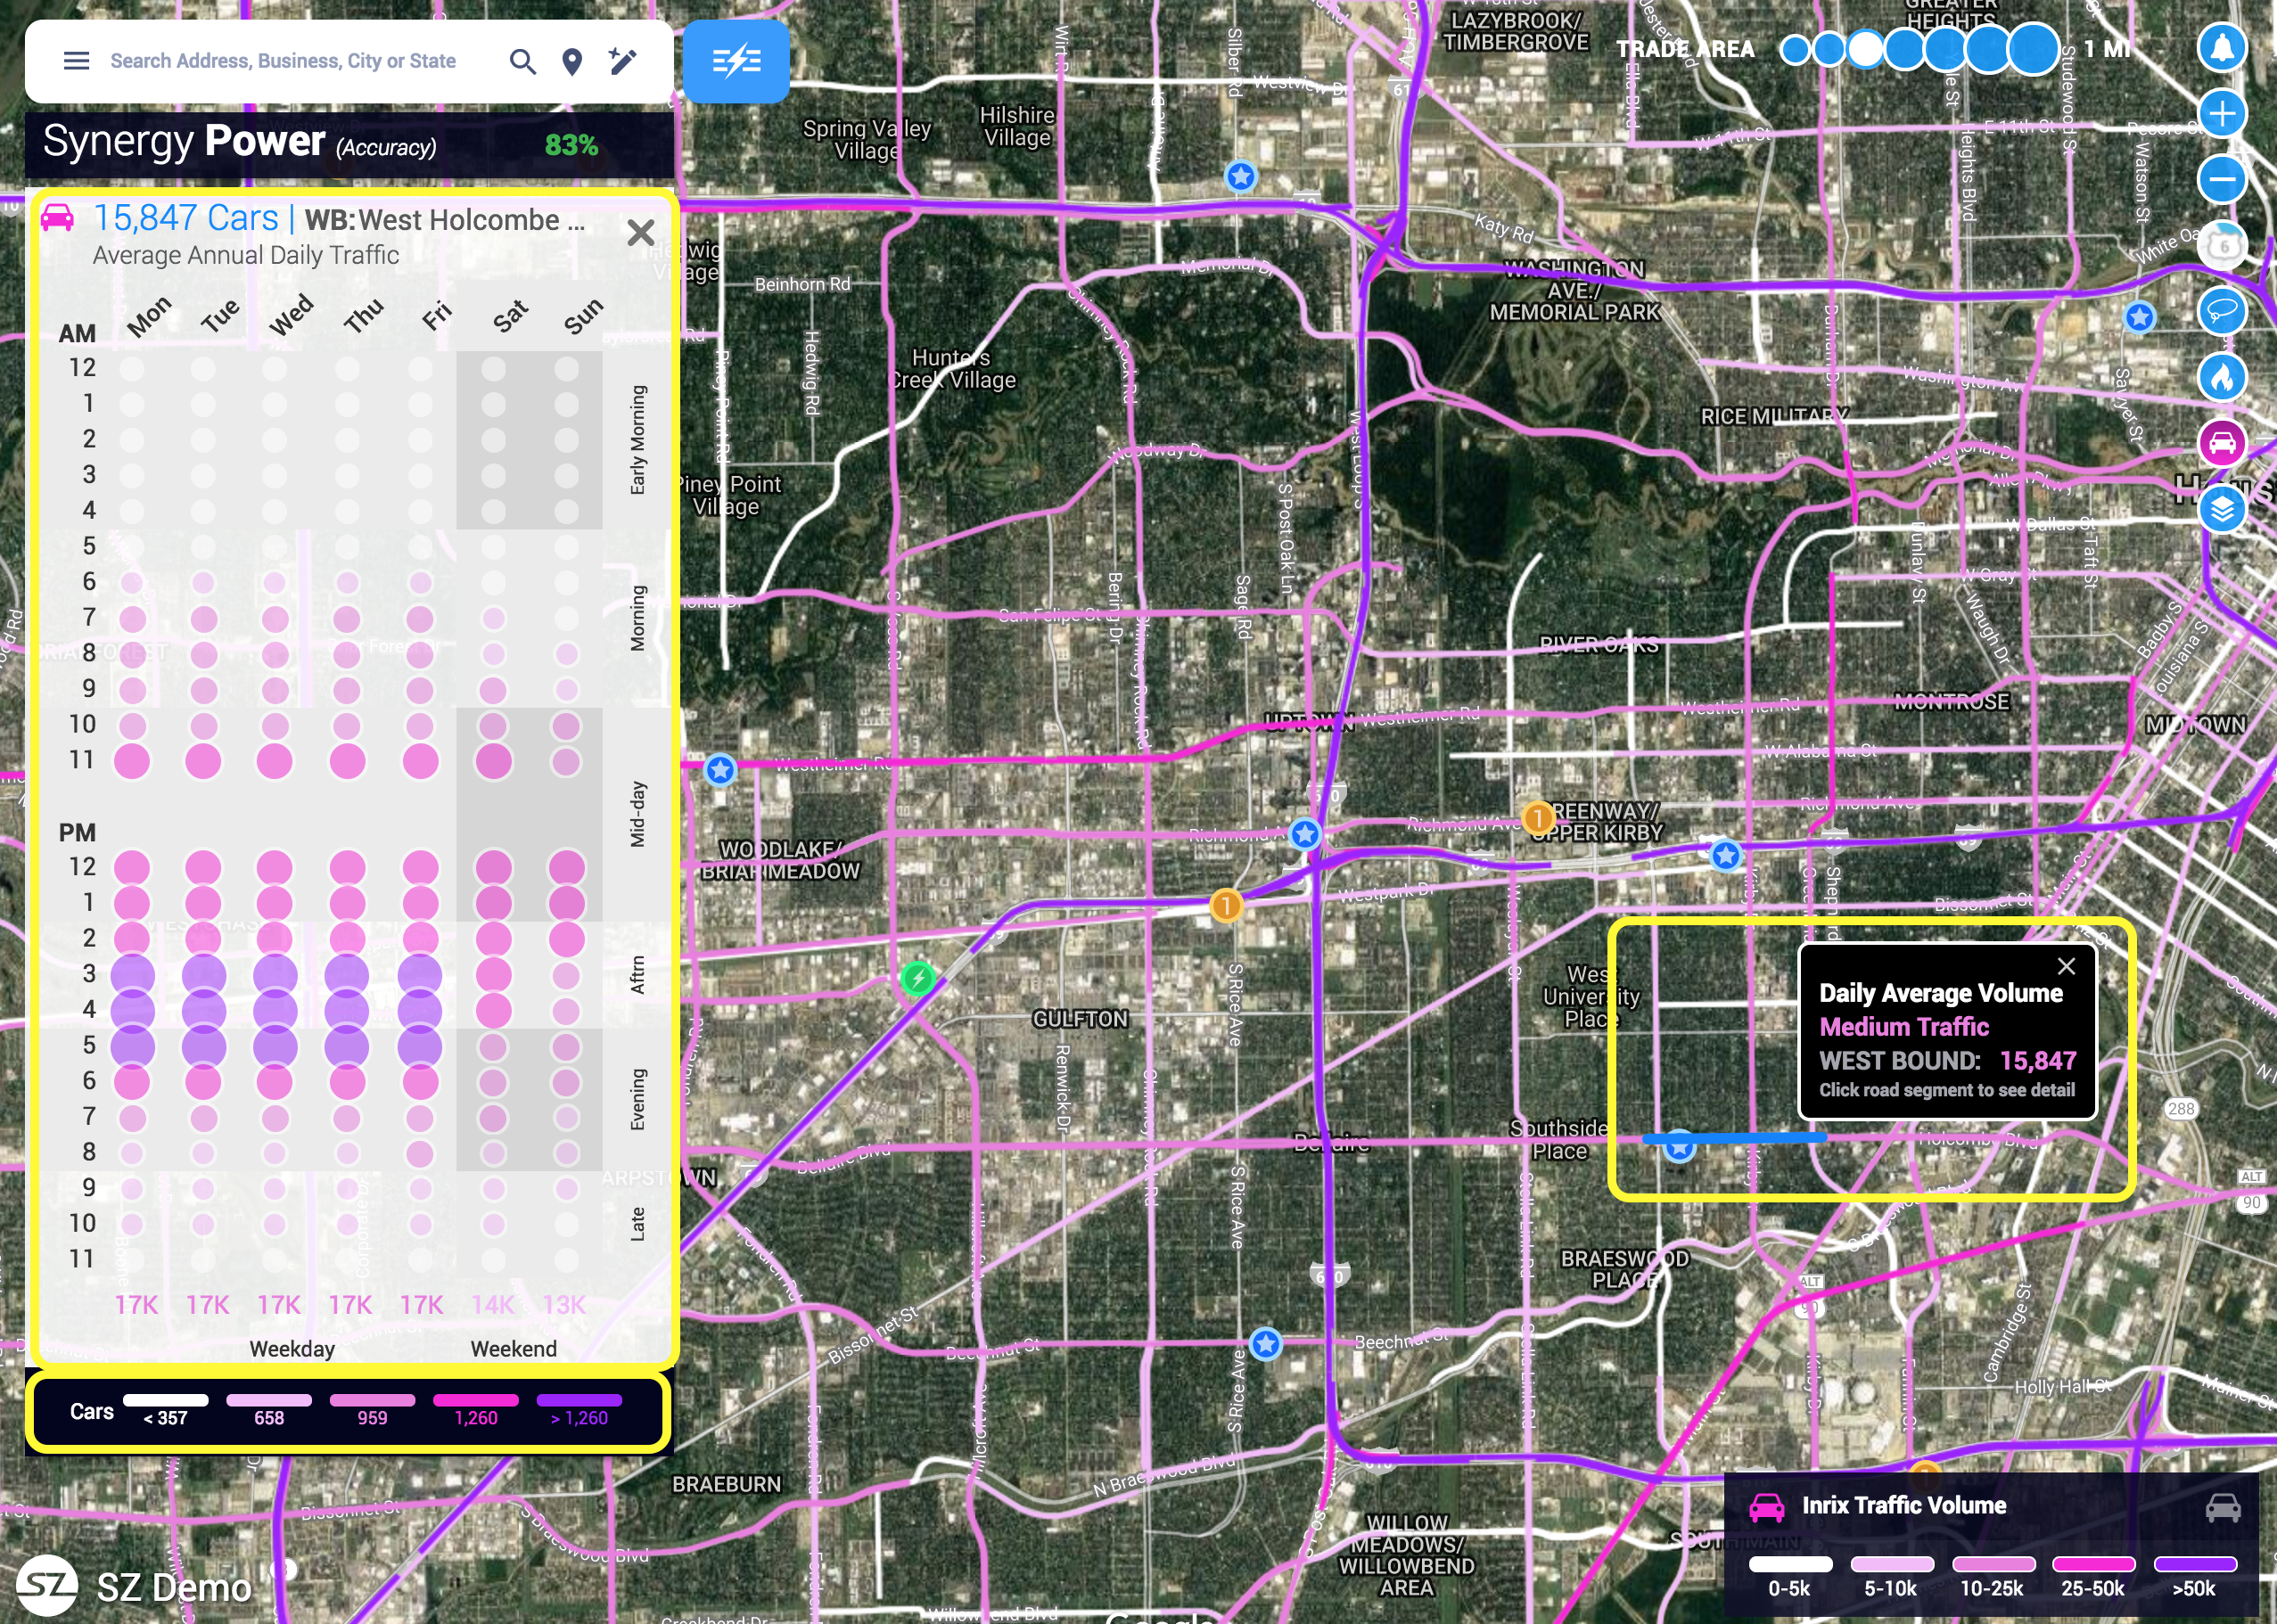This screenshot has height=1624, width=2277.
Task: Click the 0-5k Inrix legend swatch
Action: (1790, 1564)
